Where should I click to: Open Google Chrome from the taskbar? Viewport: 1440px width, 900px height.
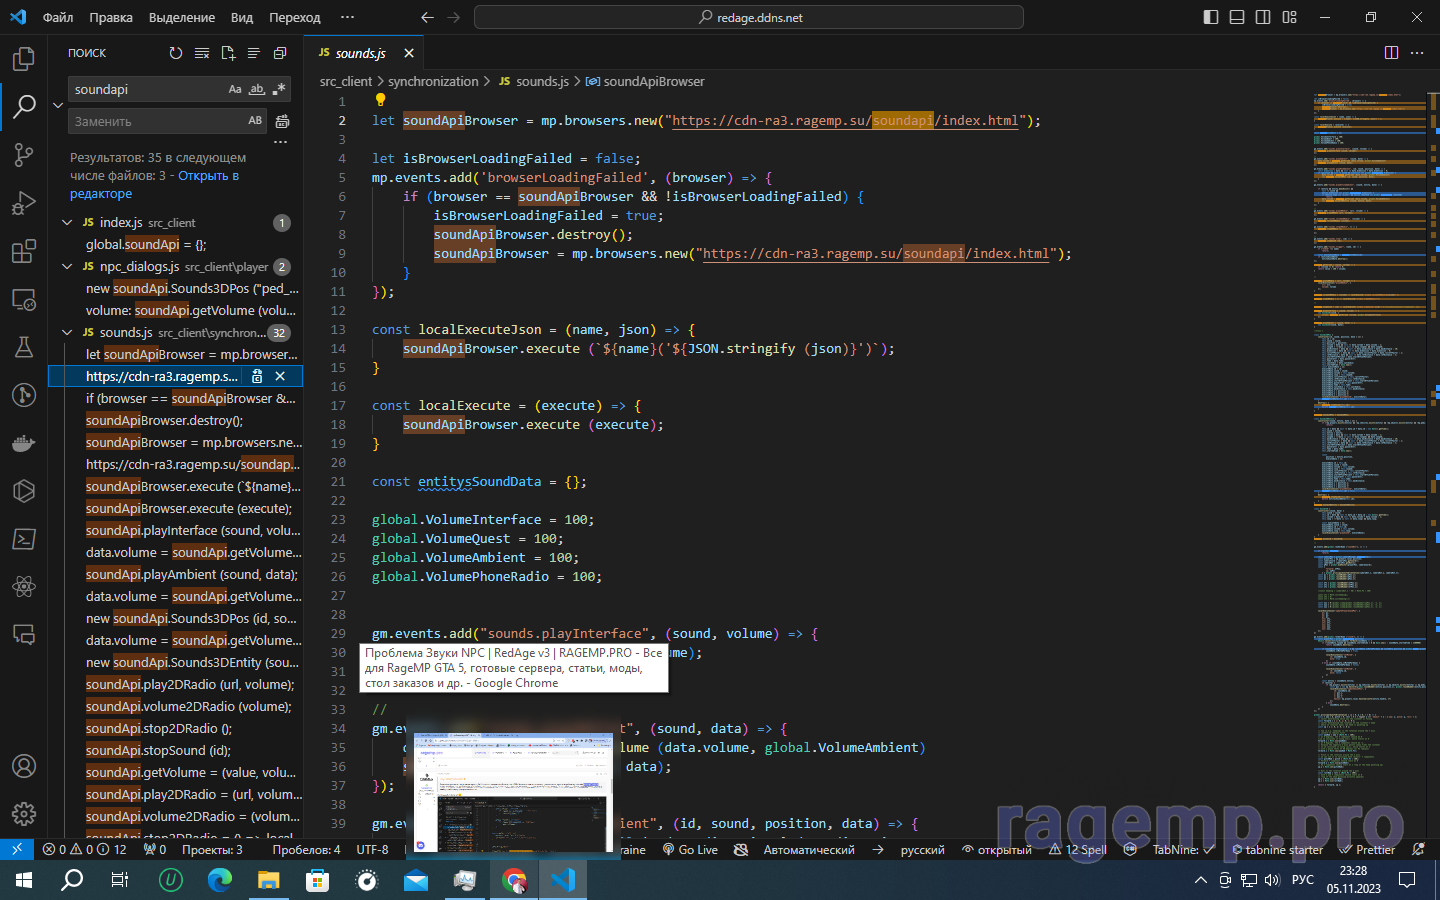pyautogui.click(x=514, y=880)
